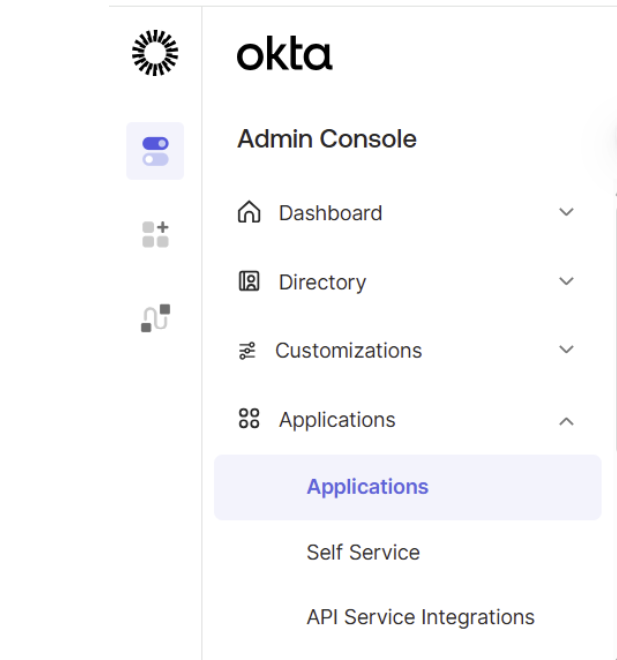The image size is (617, 660).
Task: Open the add apps grid-plus icon
Action: (x=155, y=234)
